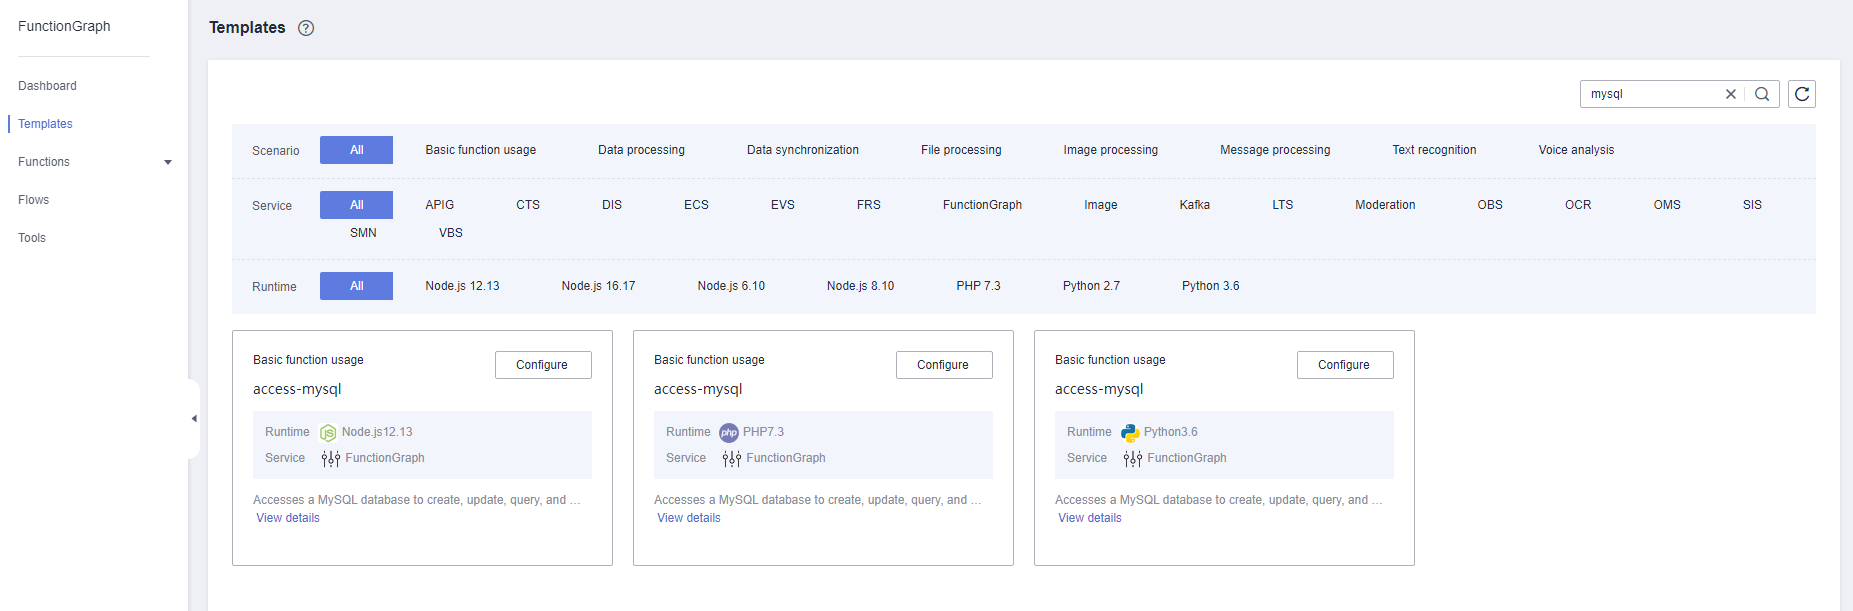Click the Node.js runtime icon
1853x611 pixels.
coord(328,433)
